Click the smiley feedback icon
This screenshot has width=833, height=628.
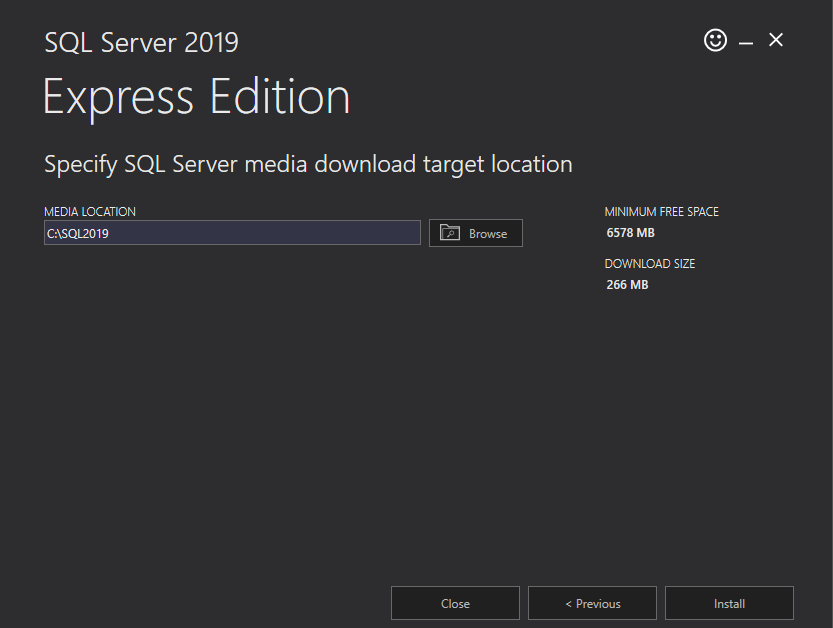click(715, 40)
